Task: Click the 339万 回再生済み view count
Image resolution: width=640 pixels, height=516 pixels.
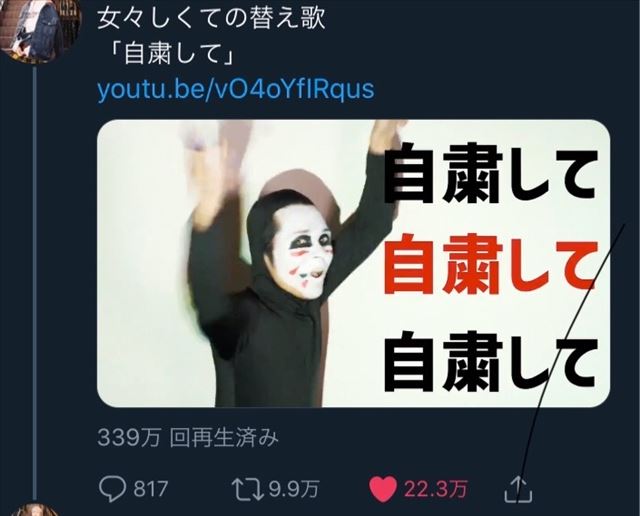Action: 188,438
